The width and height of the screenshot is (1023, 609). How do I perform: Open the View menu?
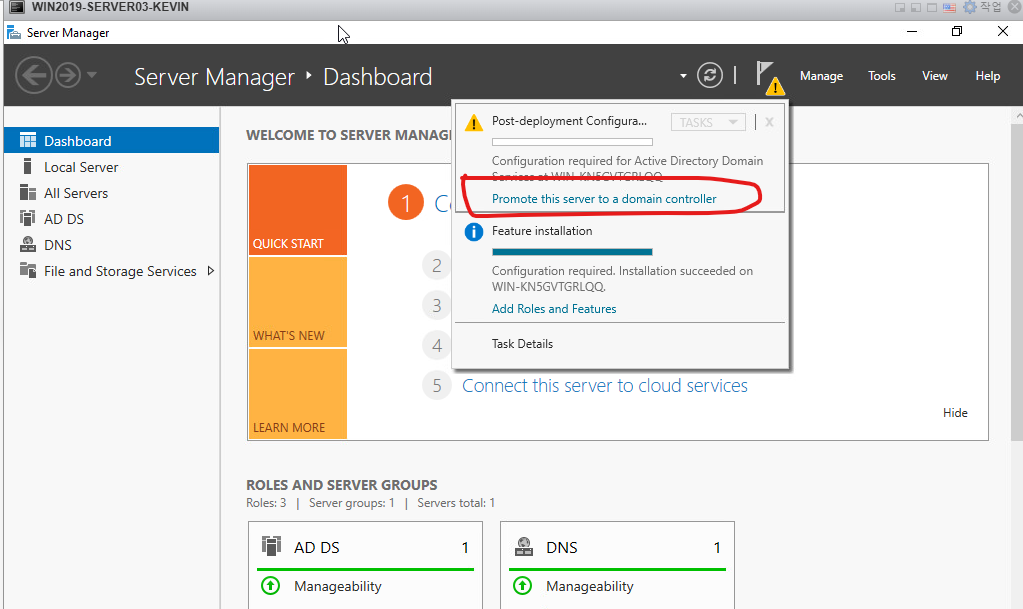point(934,76)
